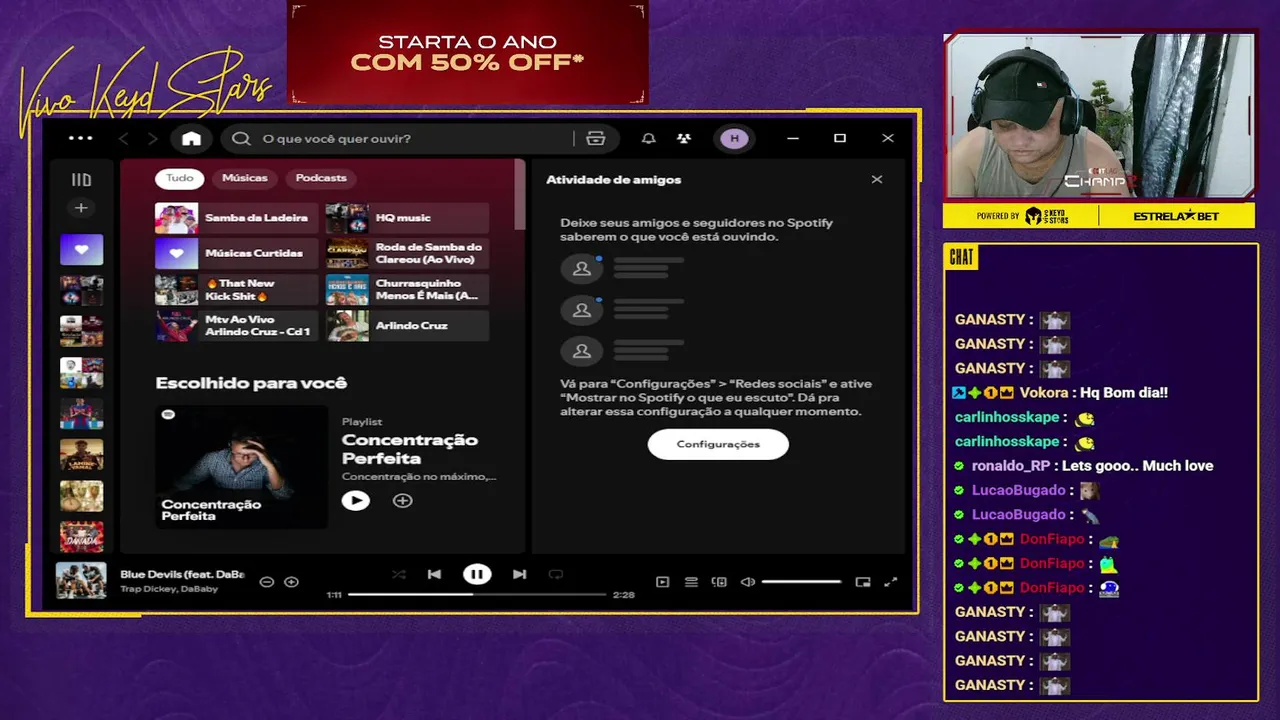The height and width of the screenshot is (720, 1280).
Task: Open the now playing album art thumbnail
Action: pos(81,581)
